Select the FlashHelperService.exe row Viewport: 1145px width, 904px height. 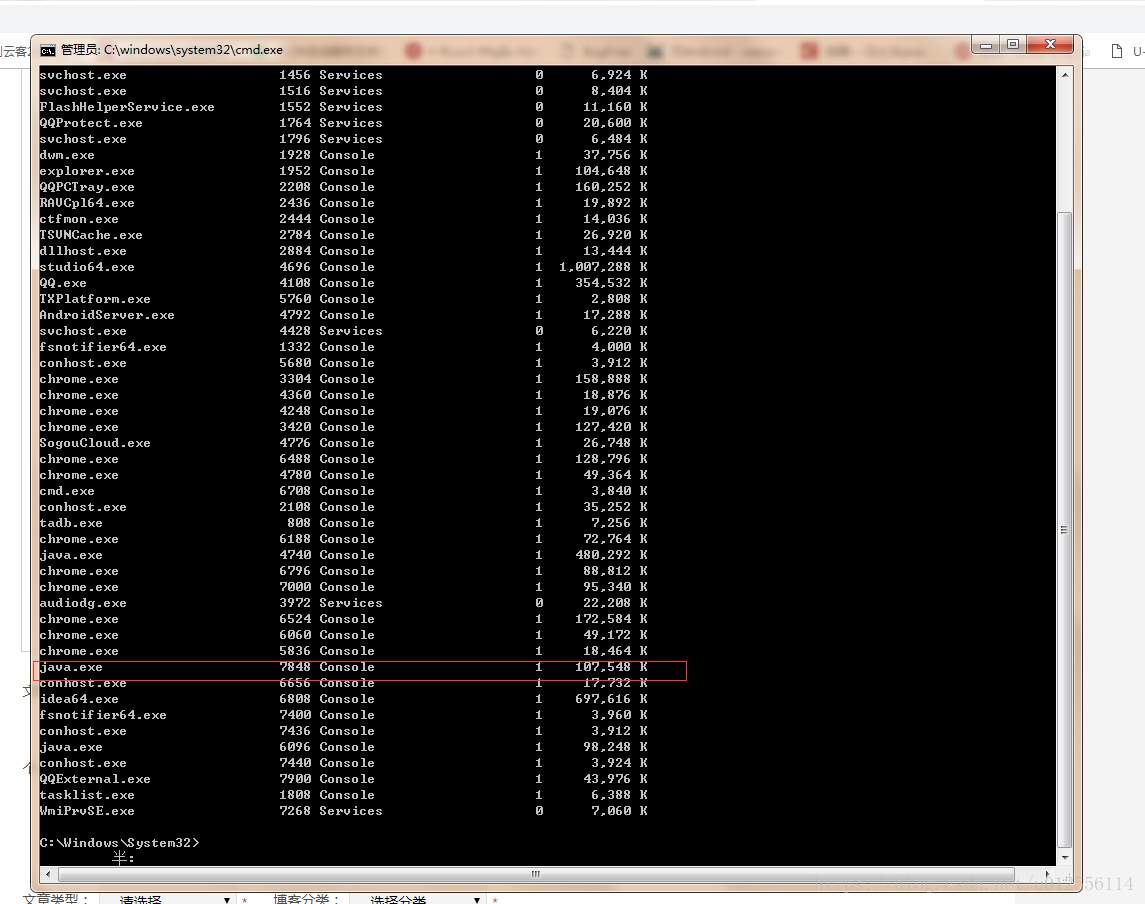pyautogui.click(x=343, y=107)
